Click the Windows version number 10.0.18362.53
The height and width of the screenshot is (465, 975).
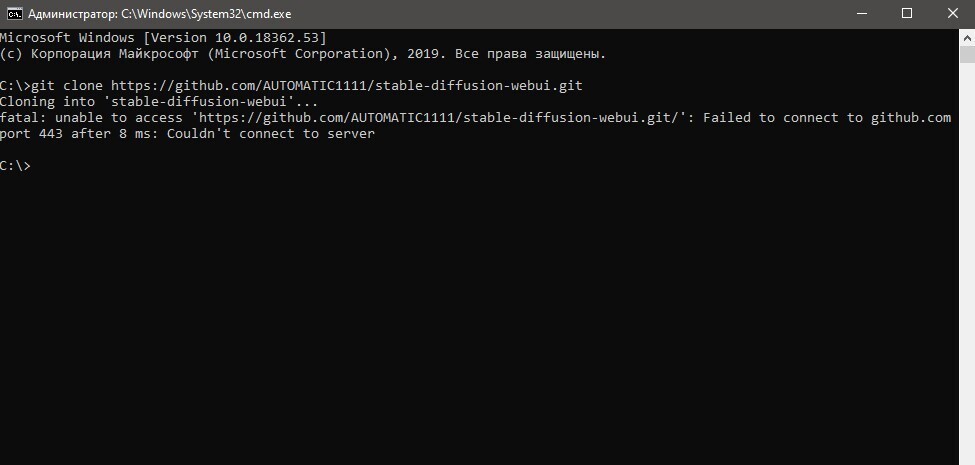click(x=270, y=38)
